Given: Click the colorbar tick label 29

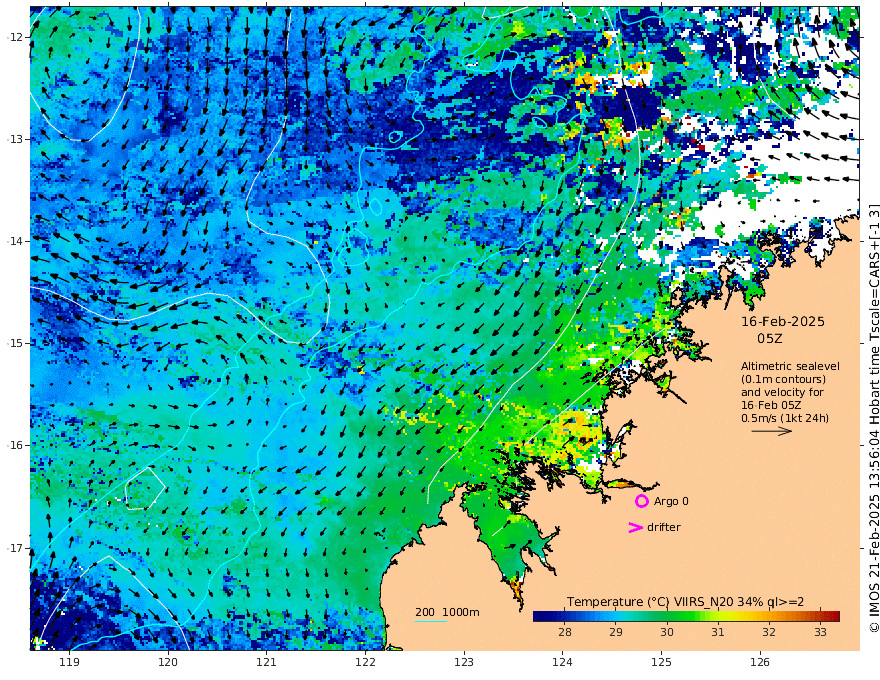Looking at the screenshot, I should tap(616, 632).
